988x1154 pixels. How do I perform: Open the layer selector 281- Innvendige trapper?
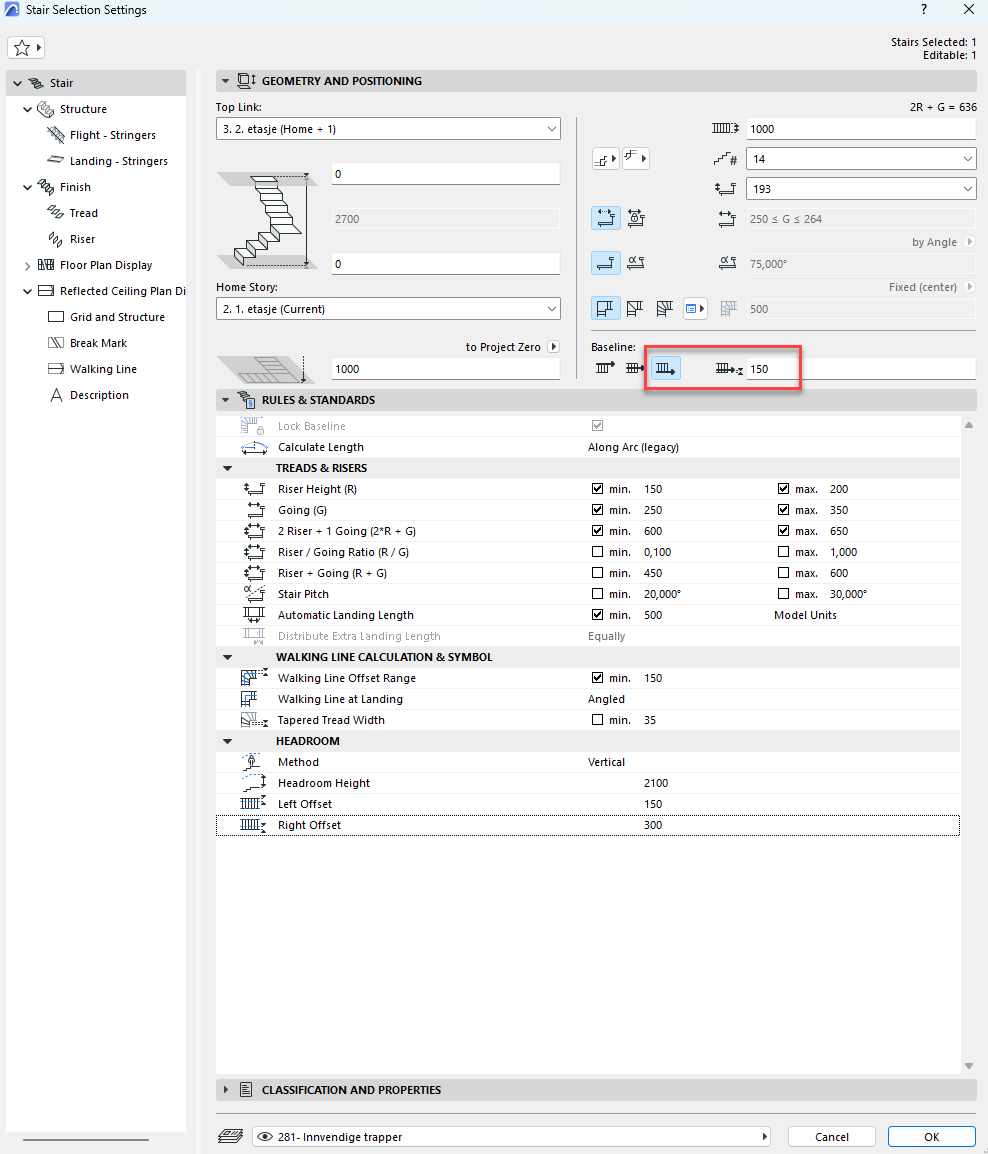pos(512,1137)
